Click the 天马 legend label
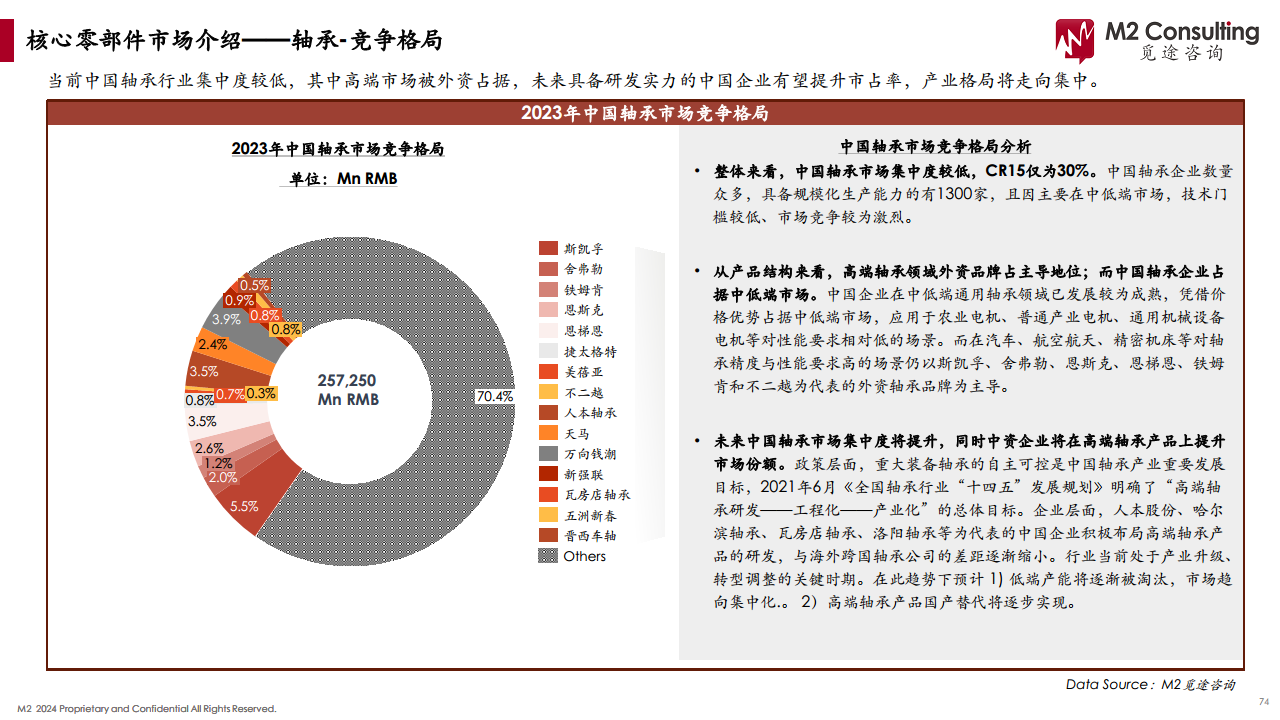Screen dimensions: 1280x720 [577, 433]
